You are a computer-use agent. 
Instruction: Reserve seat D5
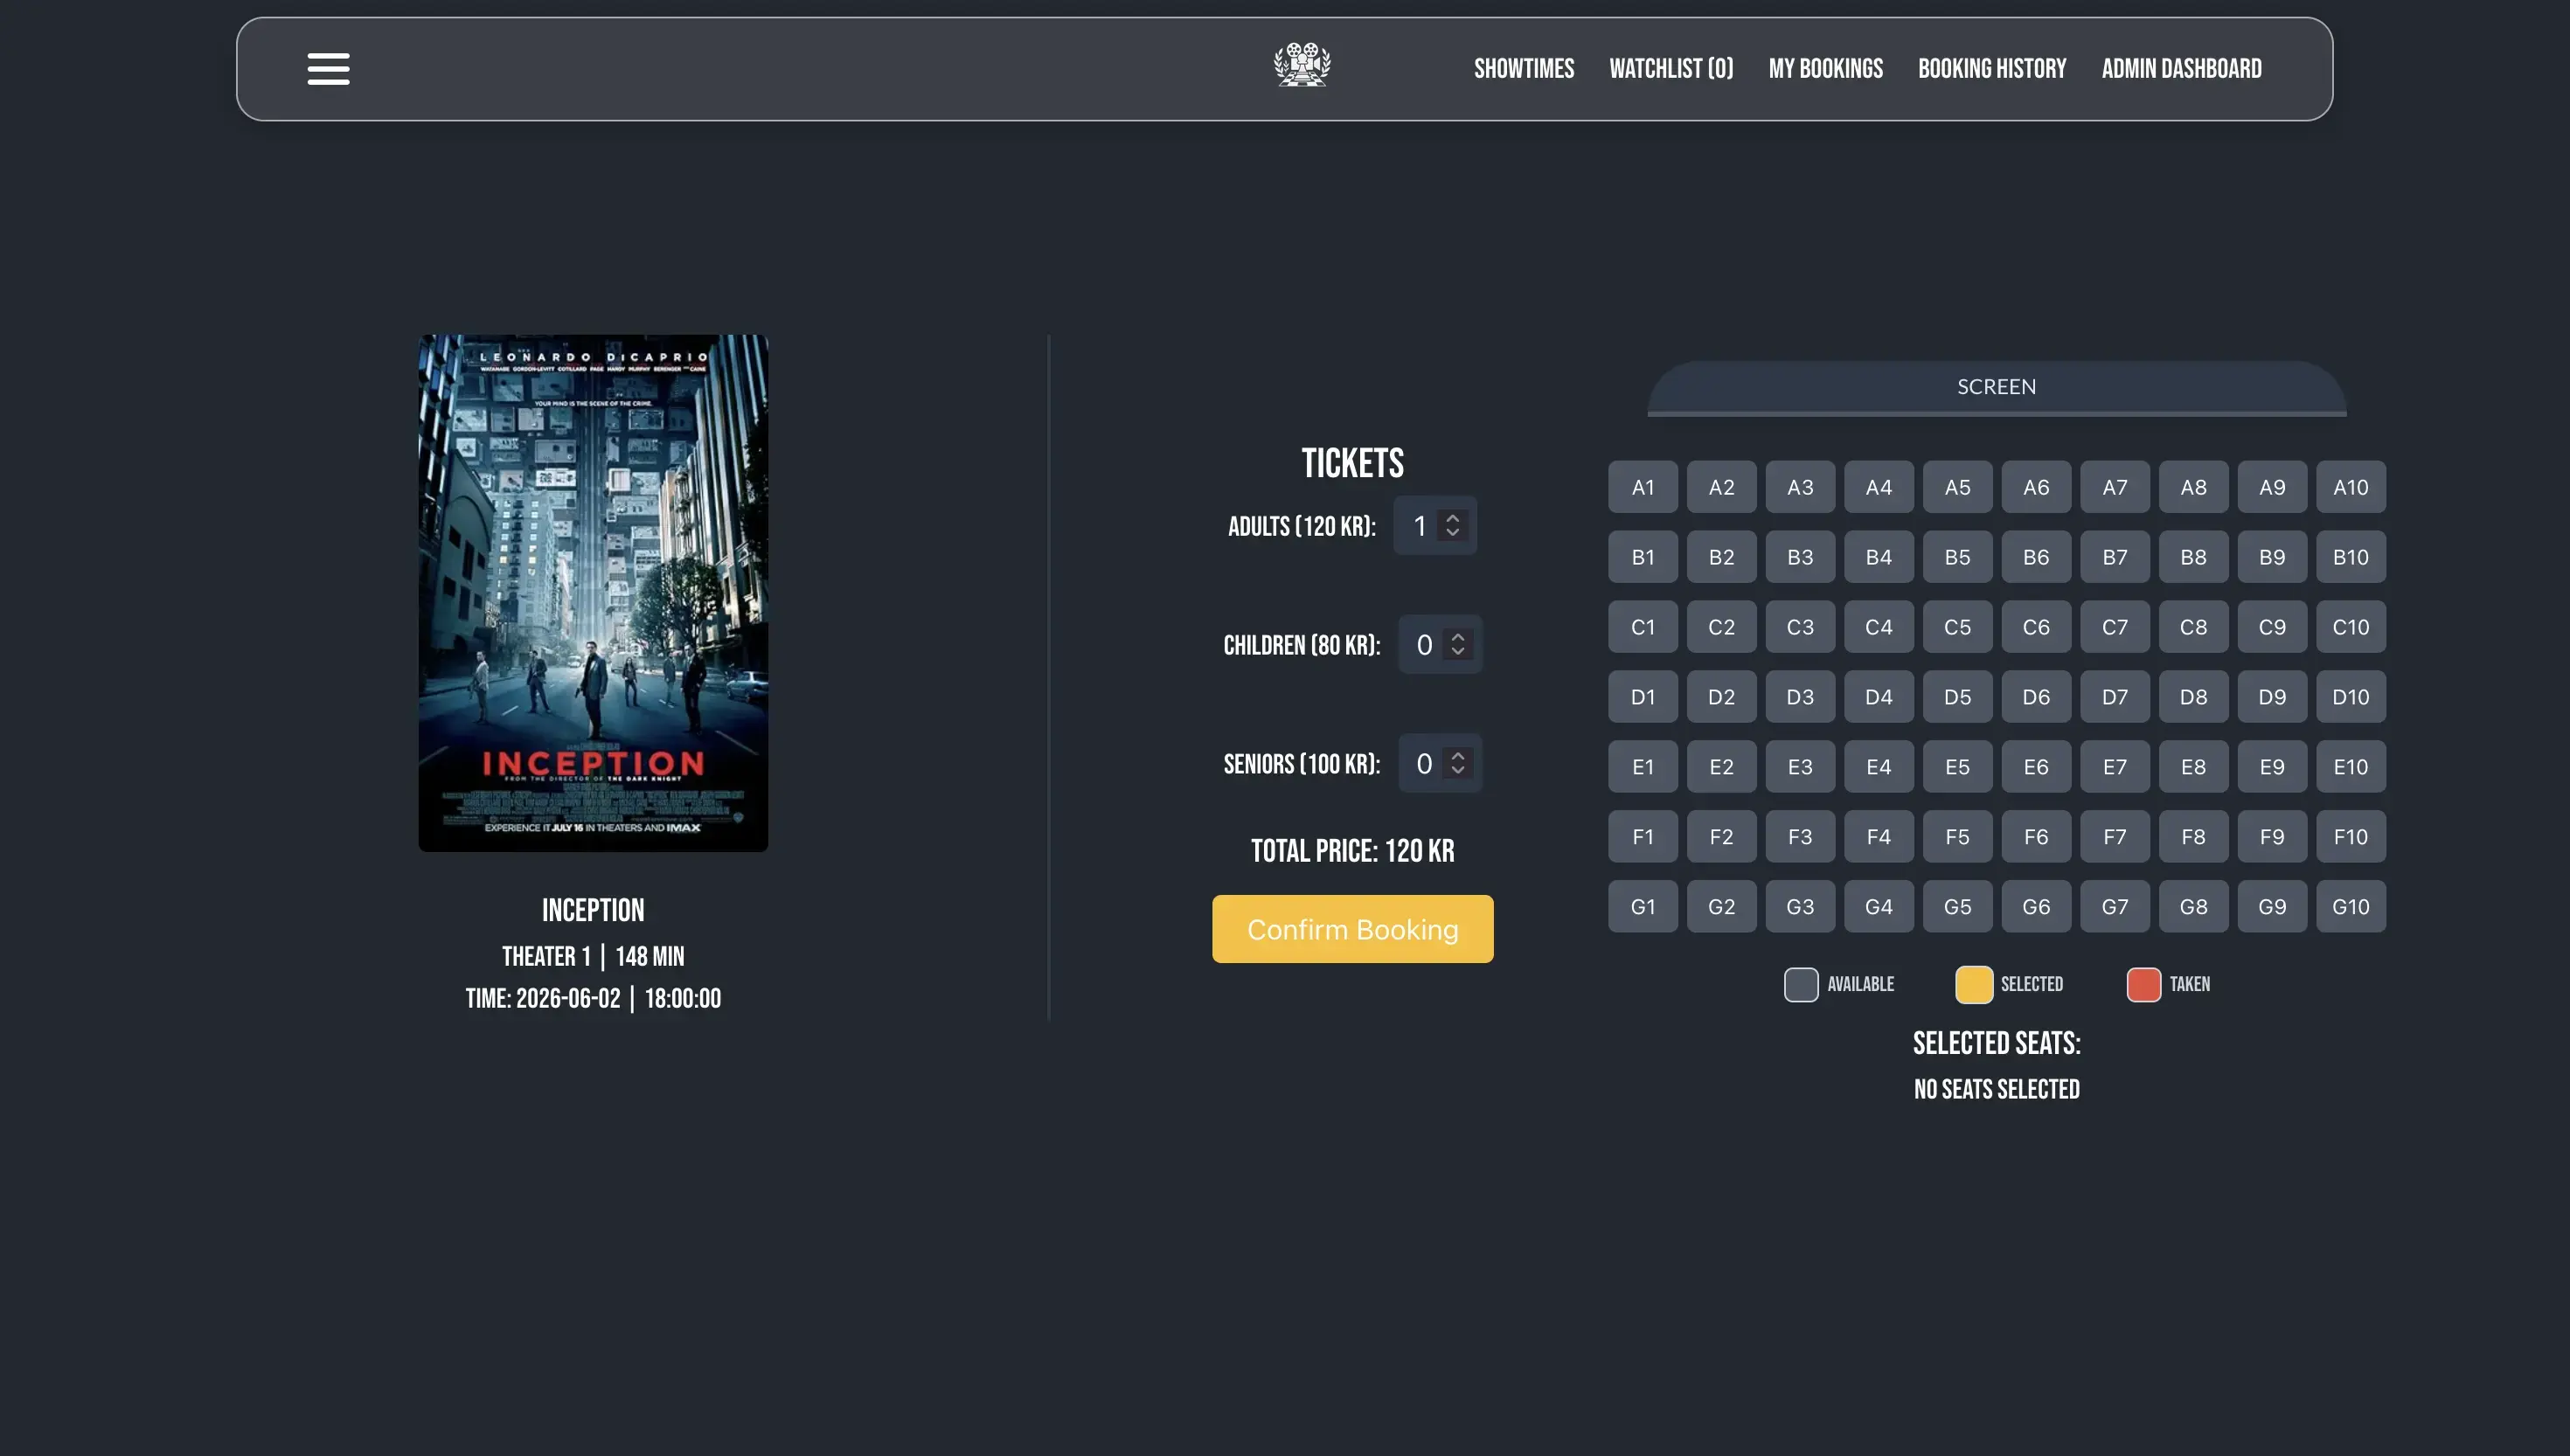1957,697
